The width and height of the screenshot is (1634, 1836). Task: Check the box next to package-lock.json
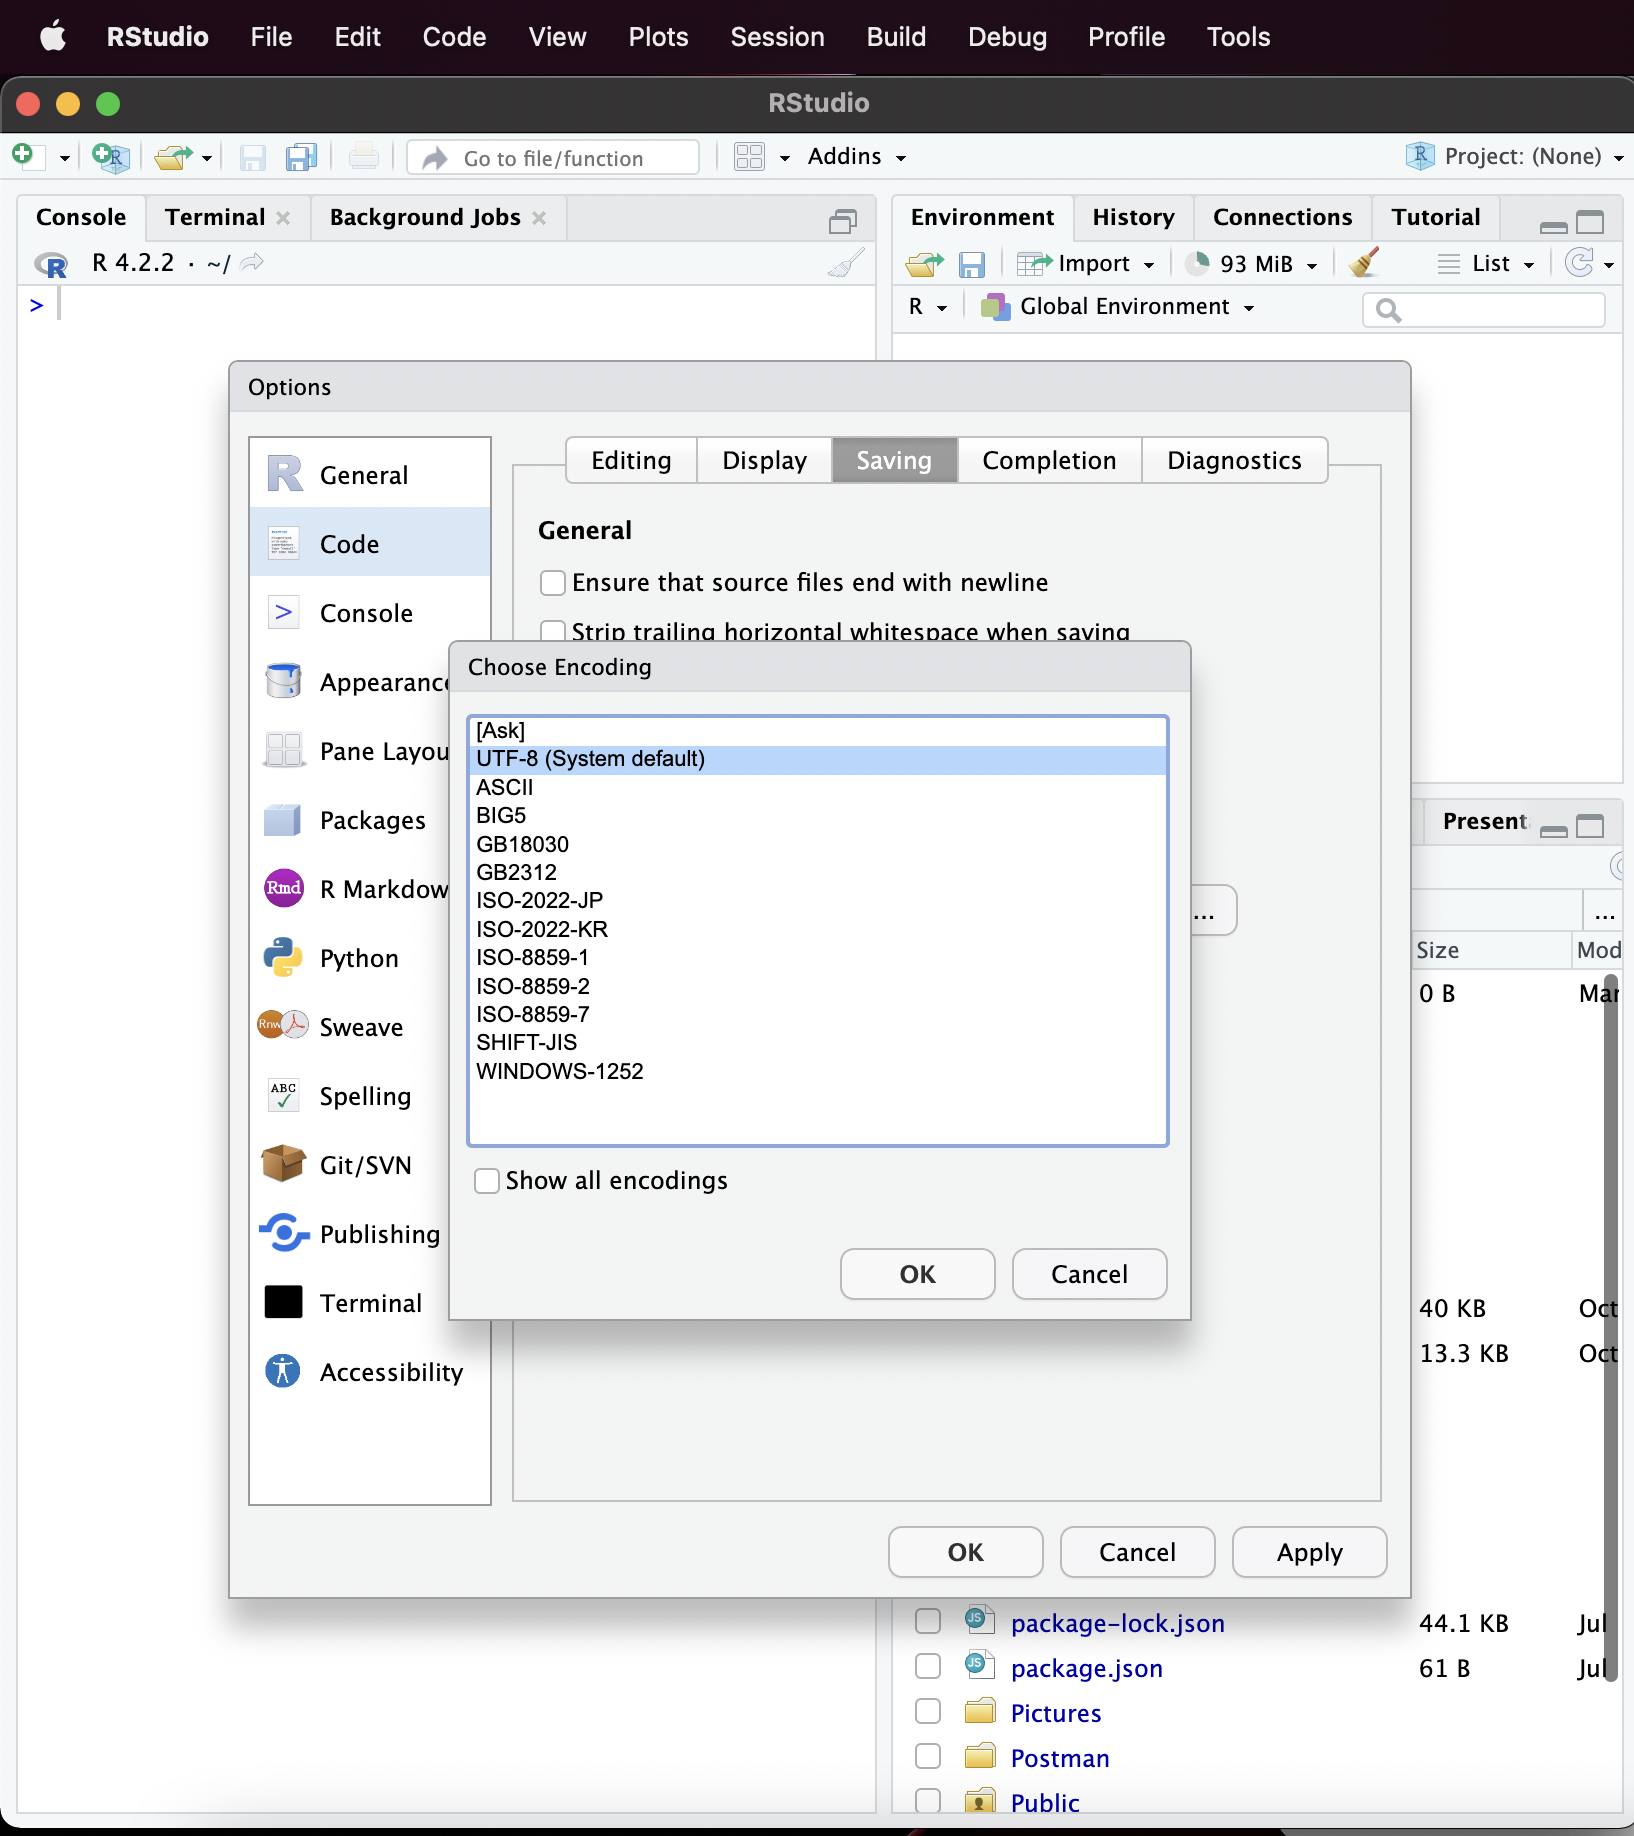pos(928,1621)
